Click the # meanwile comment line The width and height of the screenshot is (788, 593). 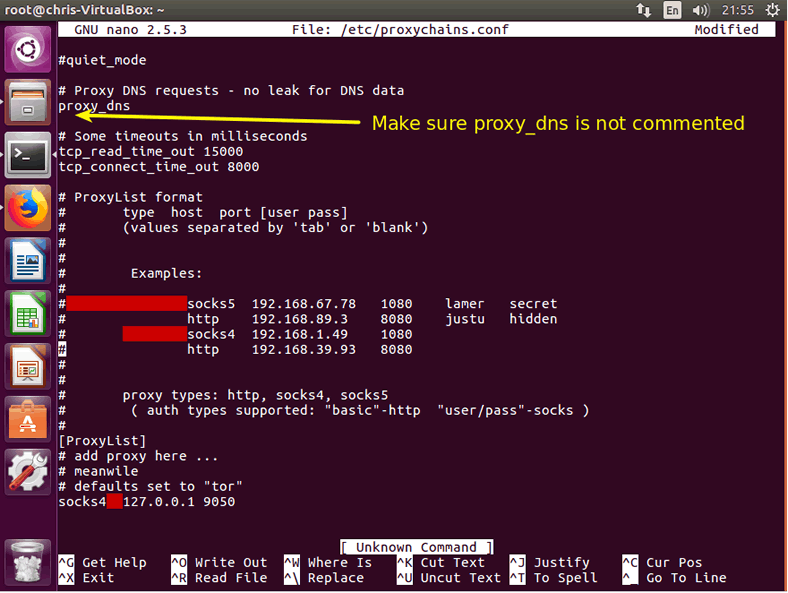pyautogui.click(x=98, y=471)
